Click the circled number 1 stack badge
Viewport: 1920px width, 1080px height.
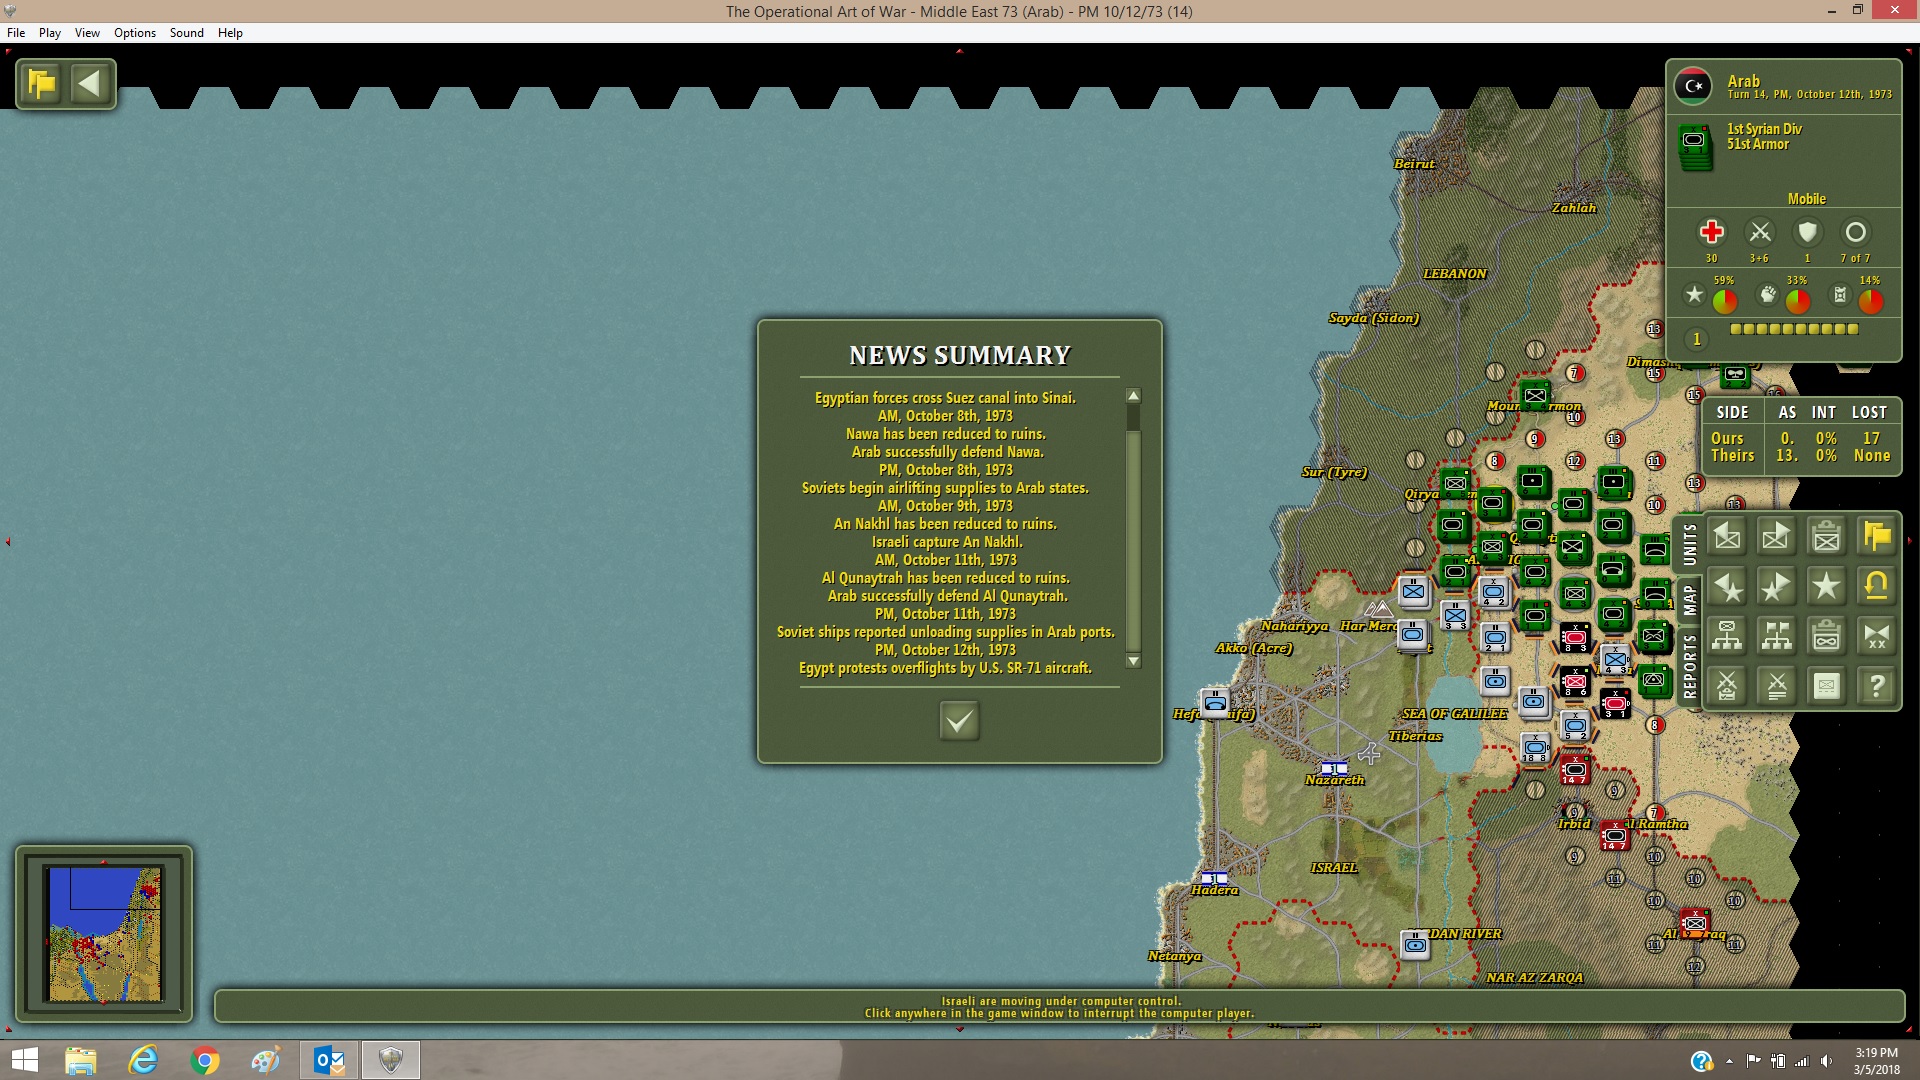pyautogui.click(x=1696, y=339)
